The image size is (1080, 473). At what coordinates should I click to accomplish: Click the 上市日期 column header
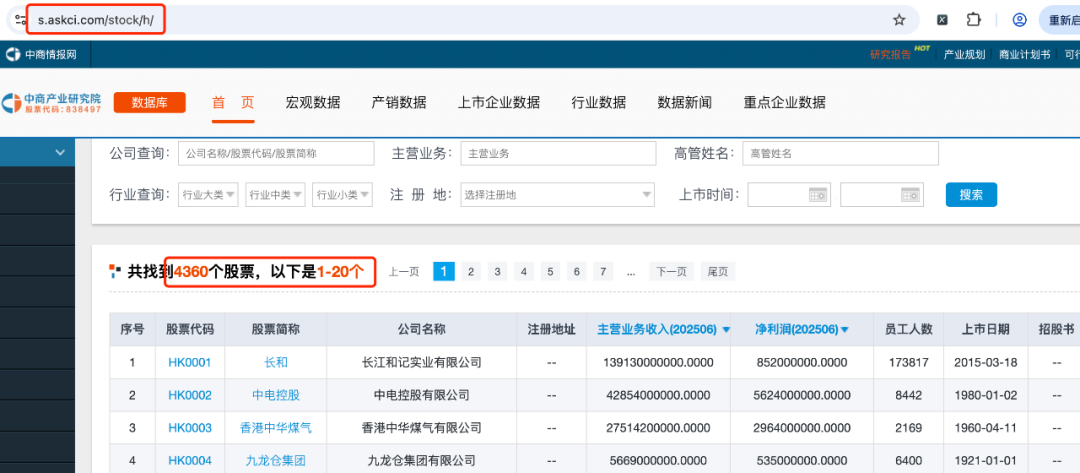pyautogui.click(x=986, y=329)
